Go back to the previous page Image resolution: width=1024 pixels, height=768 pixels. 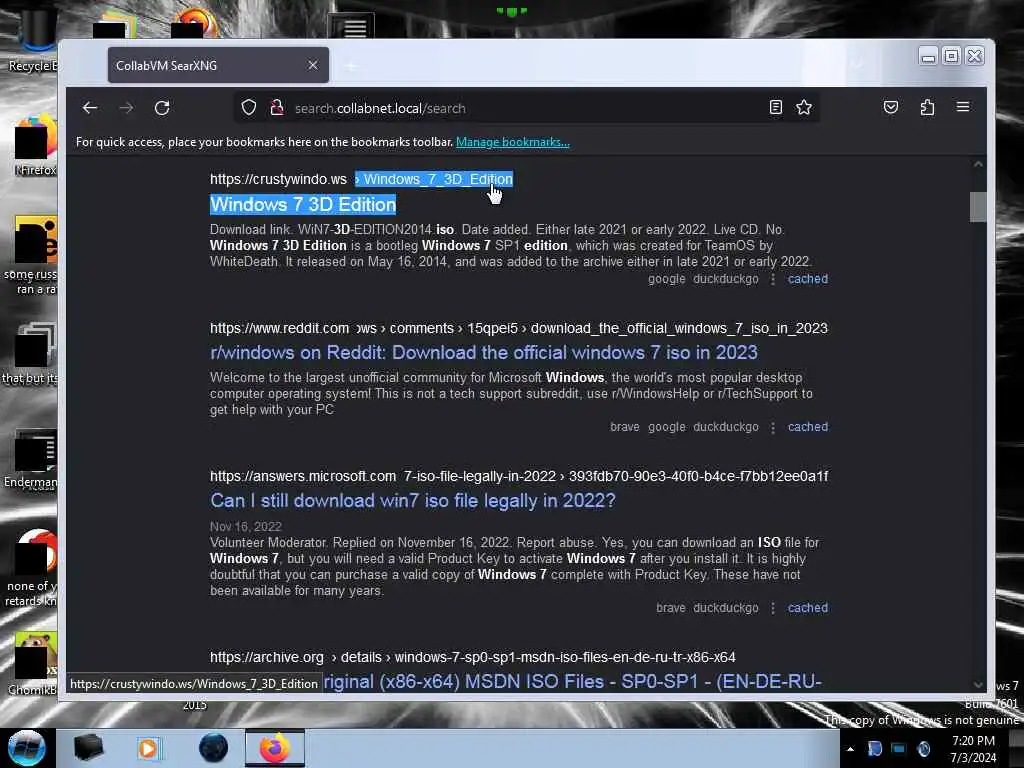click(89, 108)
